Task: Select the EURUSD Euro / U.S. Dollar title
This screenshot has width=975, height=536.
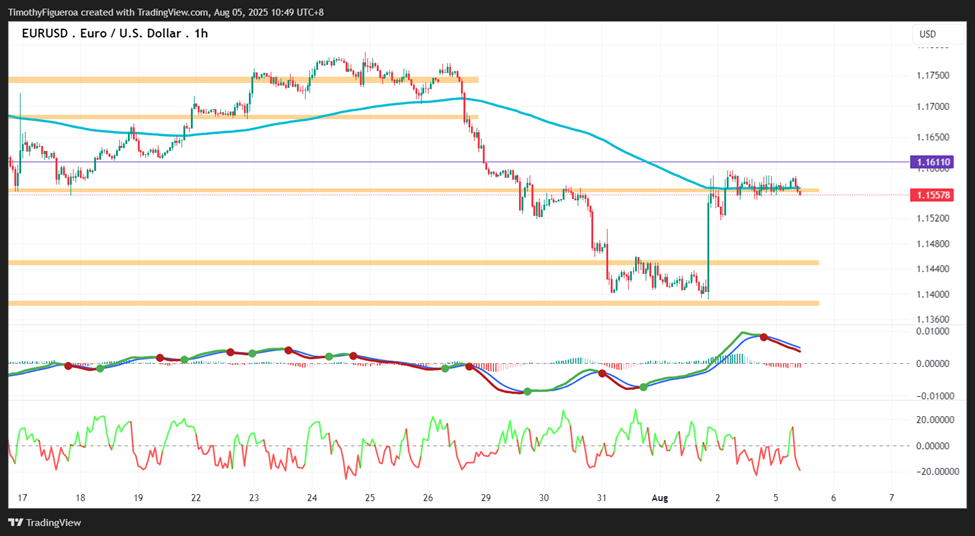Action: click(x=114, y=34)
